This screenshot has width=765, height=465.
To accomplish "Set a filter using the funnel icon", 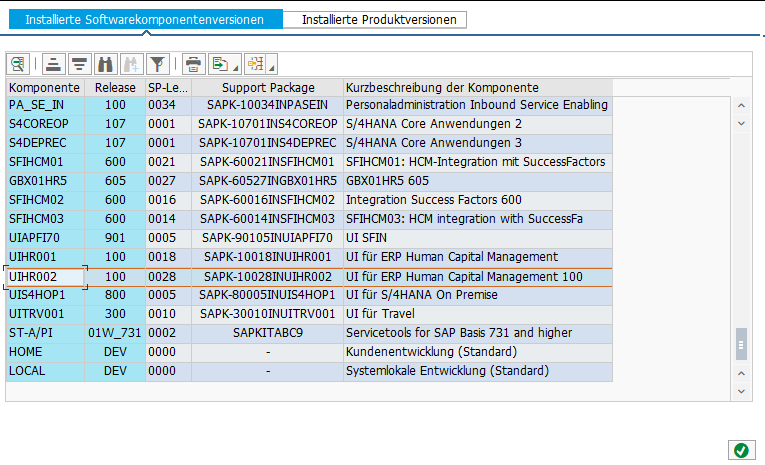I will coord(158,64).
